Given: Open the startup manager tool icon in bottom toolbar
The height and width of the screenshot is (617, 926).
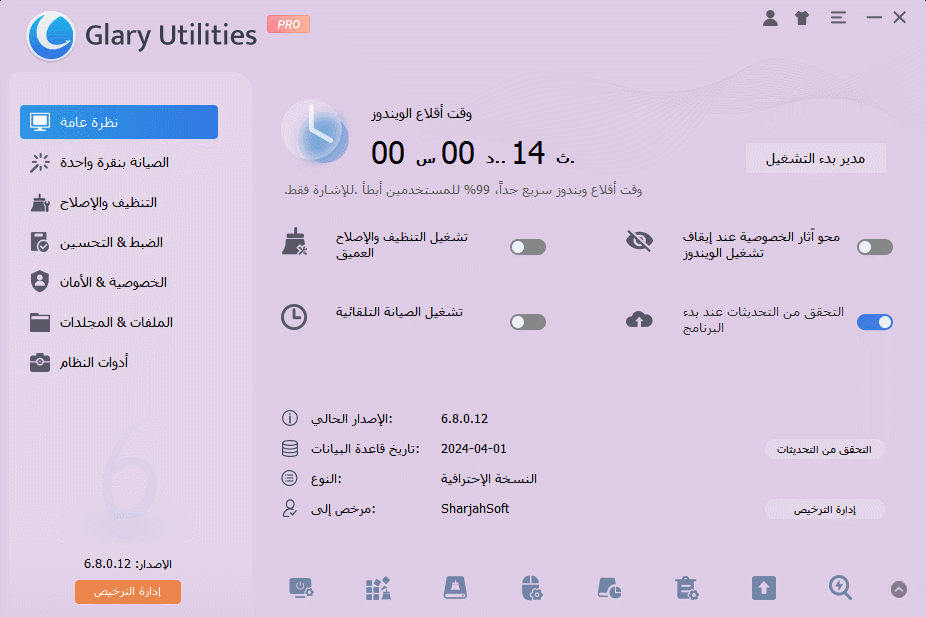Looking at the screenshot, I should click(x=301, y=588).
